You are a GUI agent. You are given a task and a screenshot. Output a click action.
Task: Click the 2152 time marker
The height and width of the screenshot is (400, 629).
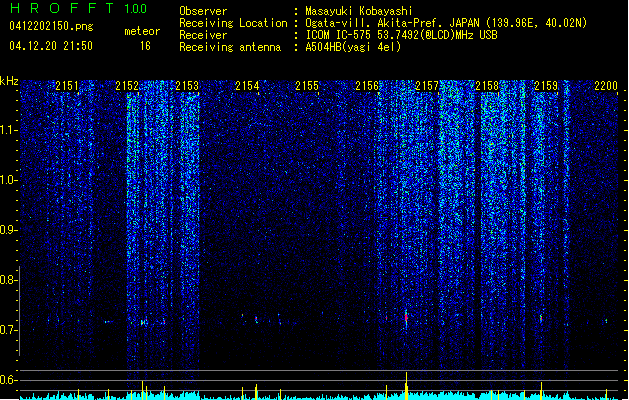127,85
